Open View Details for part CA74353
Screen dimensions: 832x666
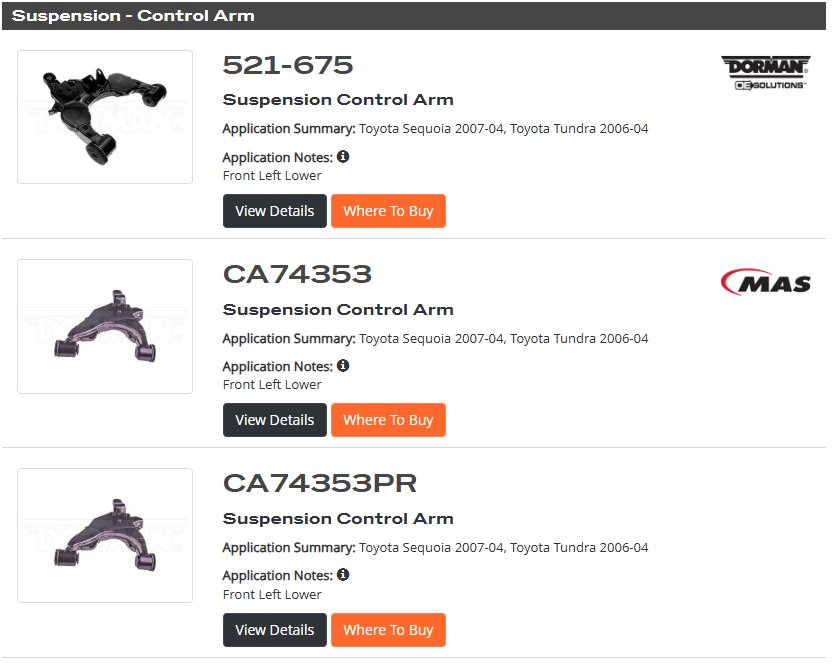click(275, 420)
